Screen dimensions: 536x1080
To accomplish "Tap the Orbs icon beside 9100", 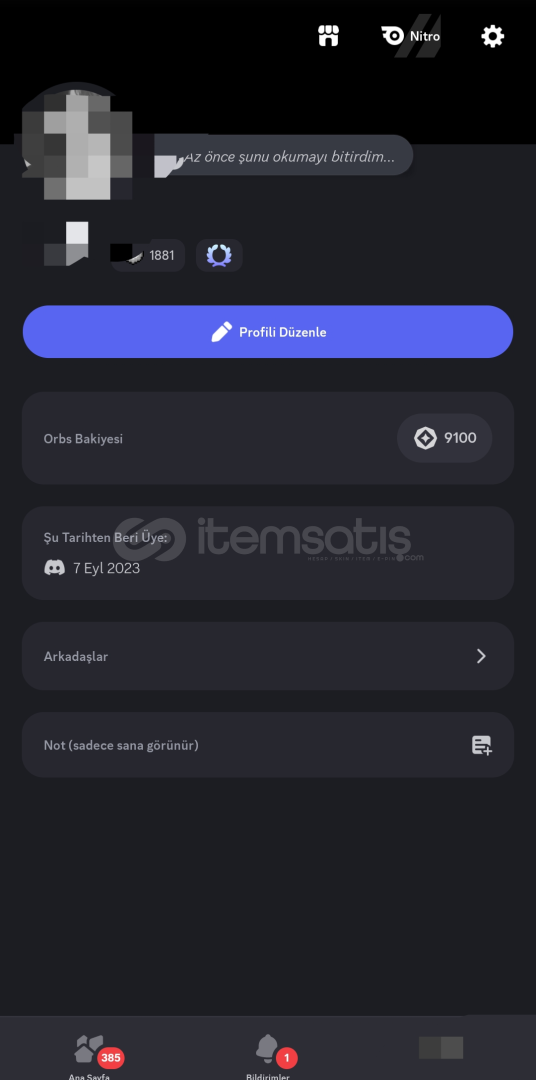I will point(425,438).
